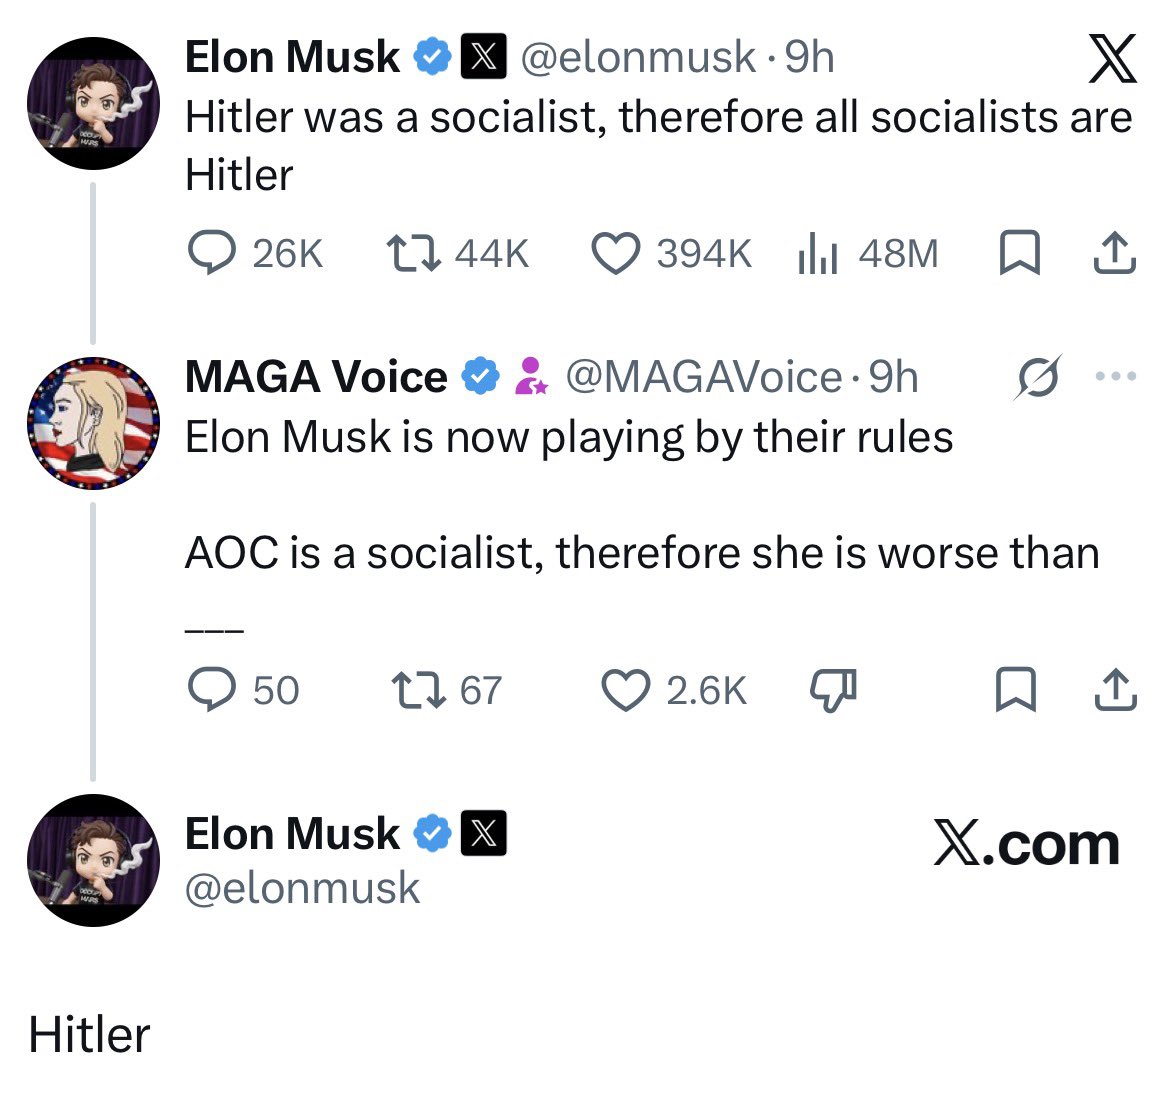Open the @MAGAVoice profile handle
1170x1112 pixels.
704,376
